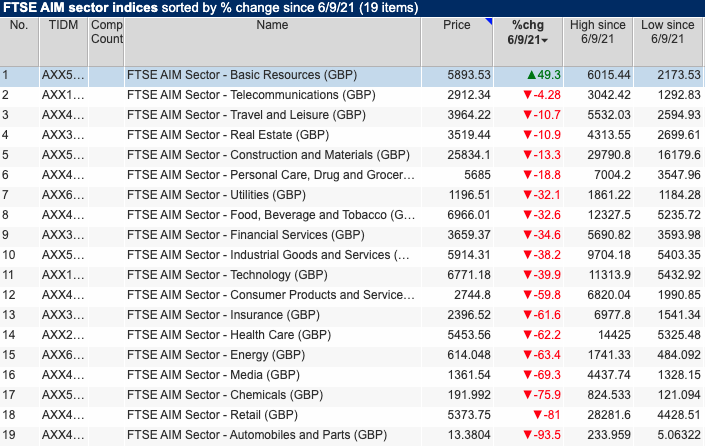This screenshot has width=705, height=446.
Task: Sort by the Name column header
Action: coord(272,24)
